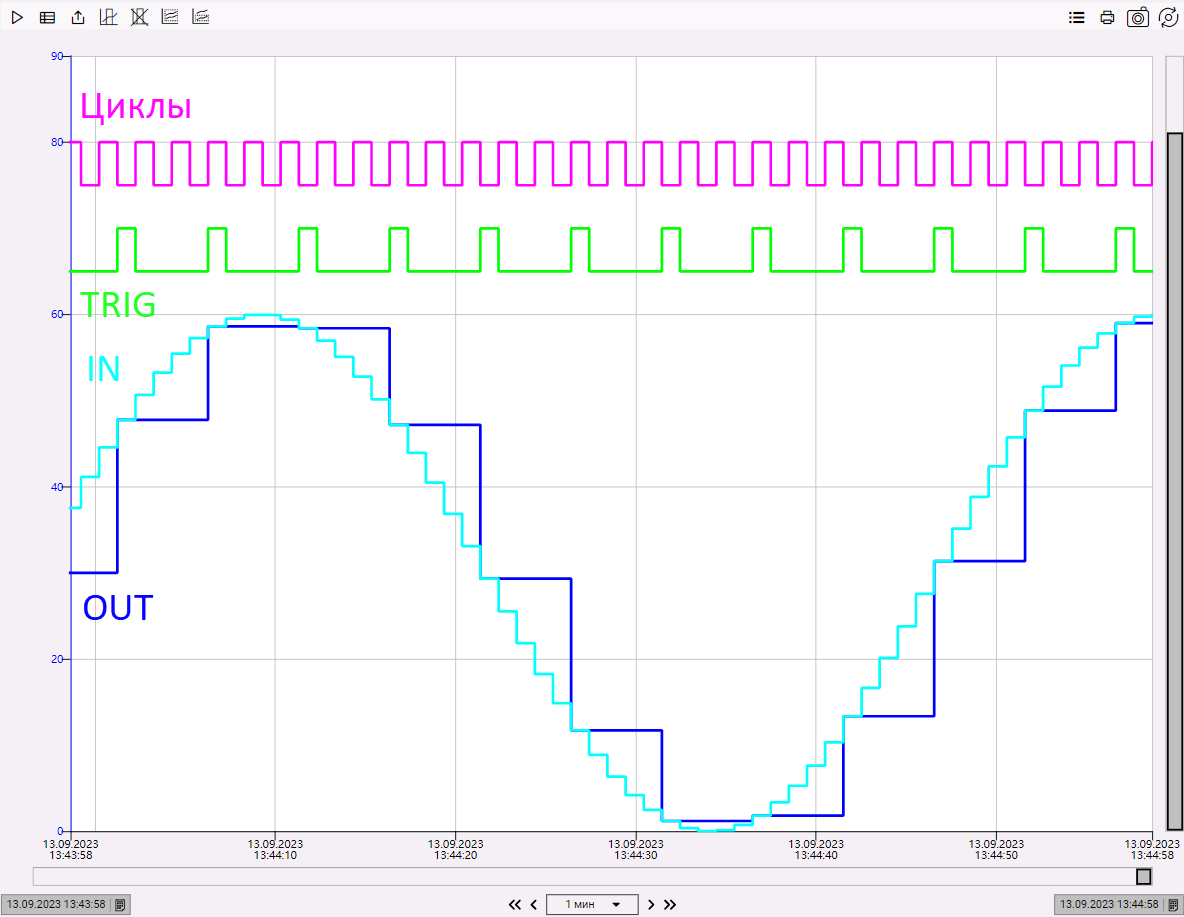Open calendar picker beside start time 13:43:58
Screen dimensions: 1184x917
(120, 904)
